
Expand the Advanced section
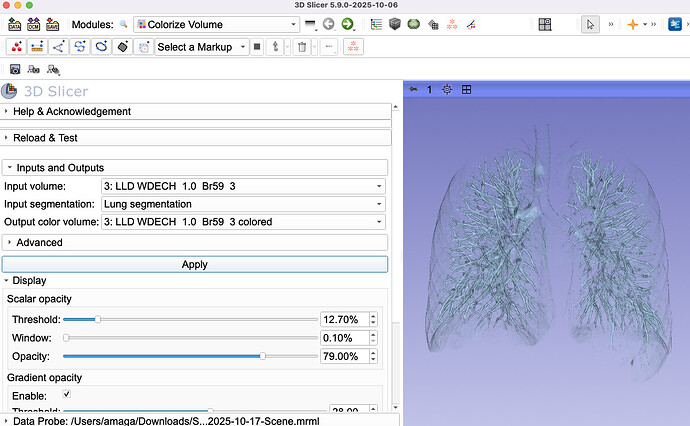coord(195,242)
